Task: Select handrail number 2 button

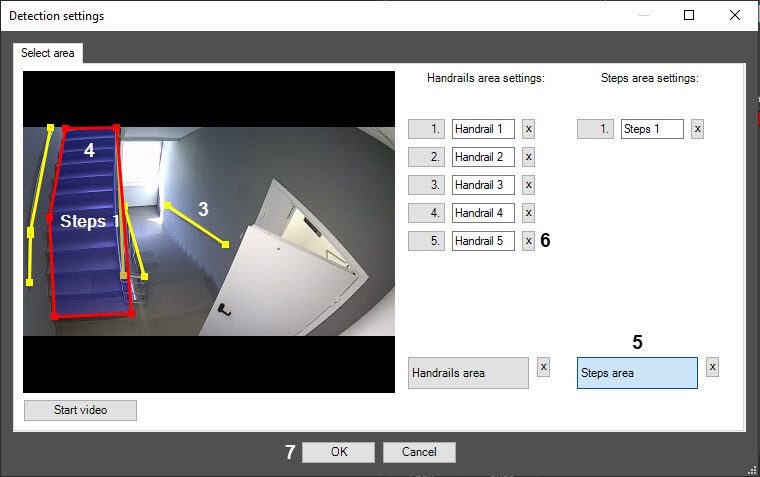Action: coord(427,157)
